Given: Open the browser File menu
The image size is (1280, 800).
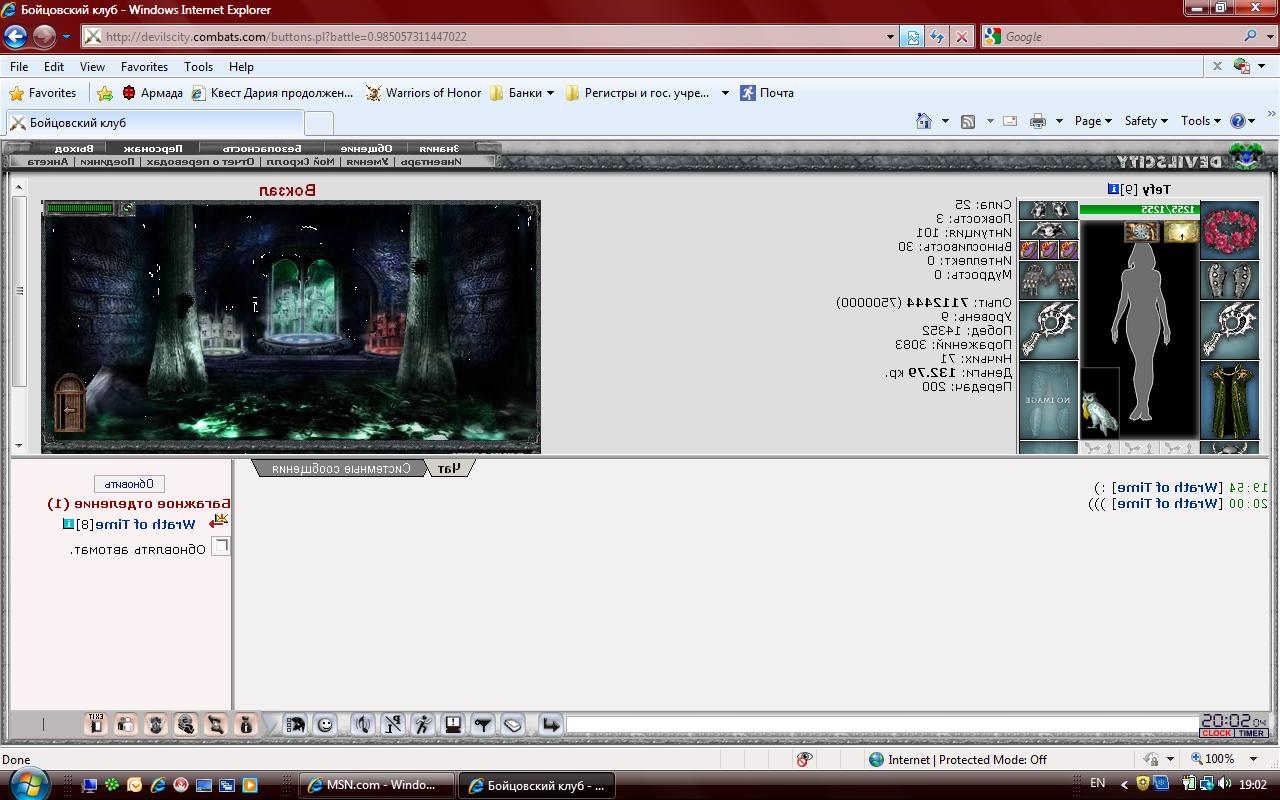Looking at the screenshot, I should (19, 67).
